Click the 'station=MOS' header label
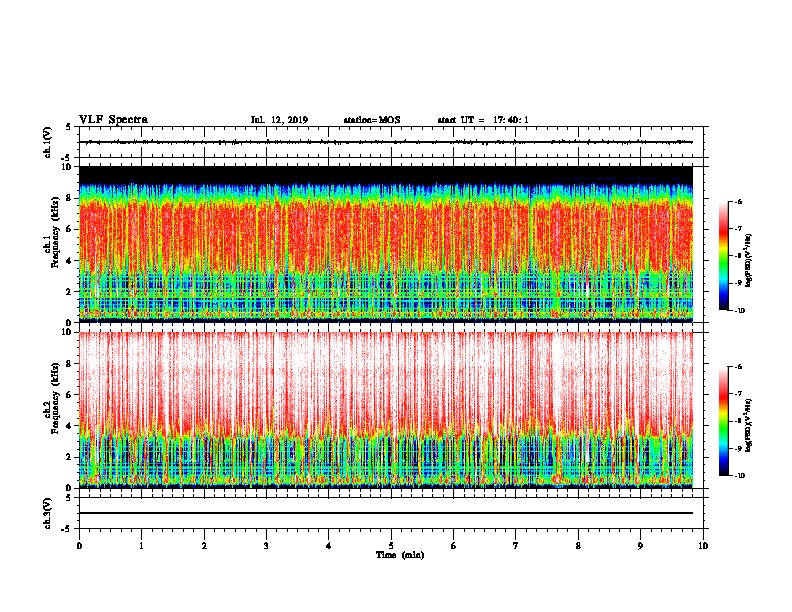The width and height of the screenshot is (792, 612). point(372,120)
